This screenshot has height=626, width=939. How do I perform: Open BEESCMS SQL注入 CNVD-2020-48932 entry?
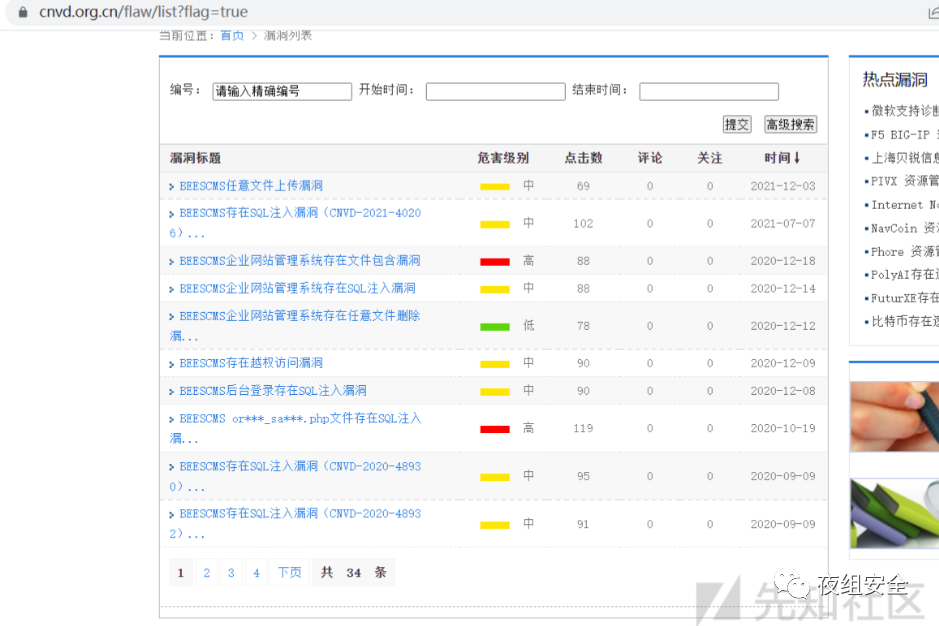295,523
